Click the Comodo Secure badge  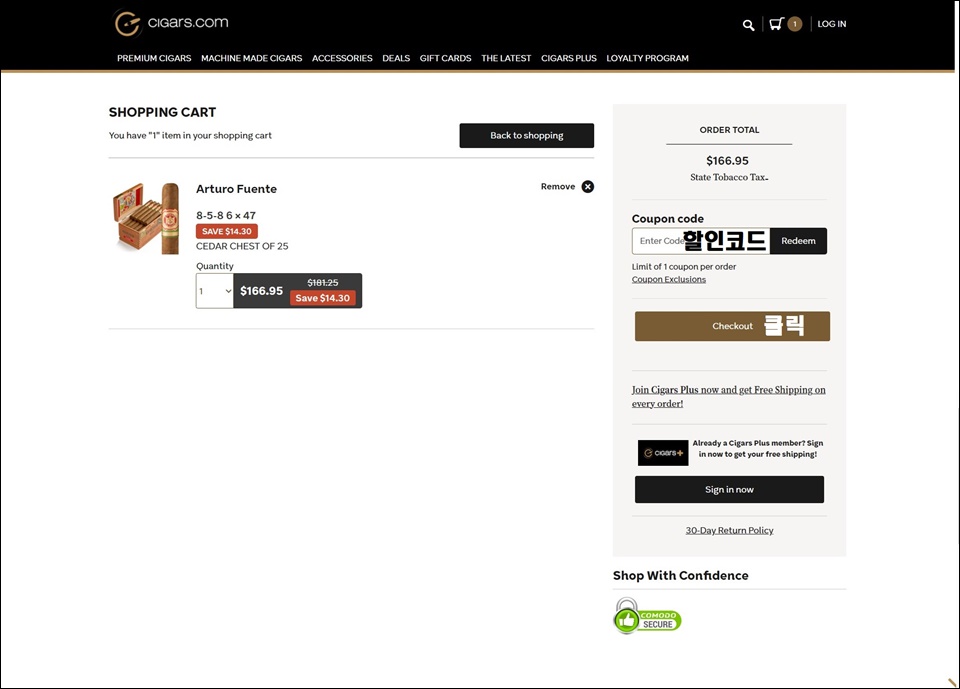647,616
